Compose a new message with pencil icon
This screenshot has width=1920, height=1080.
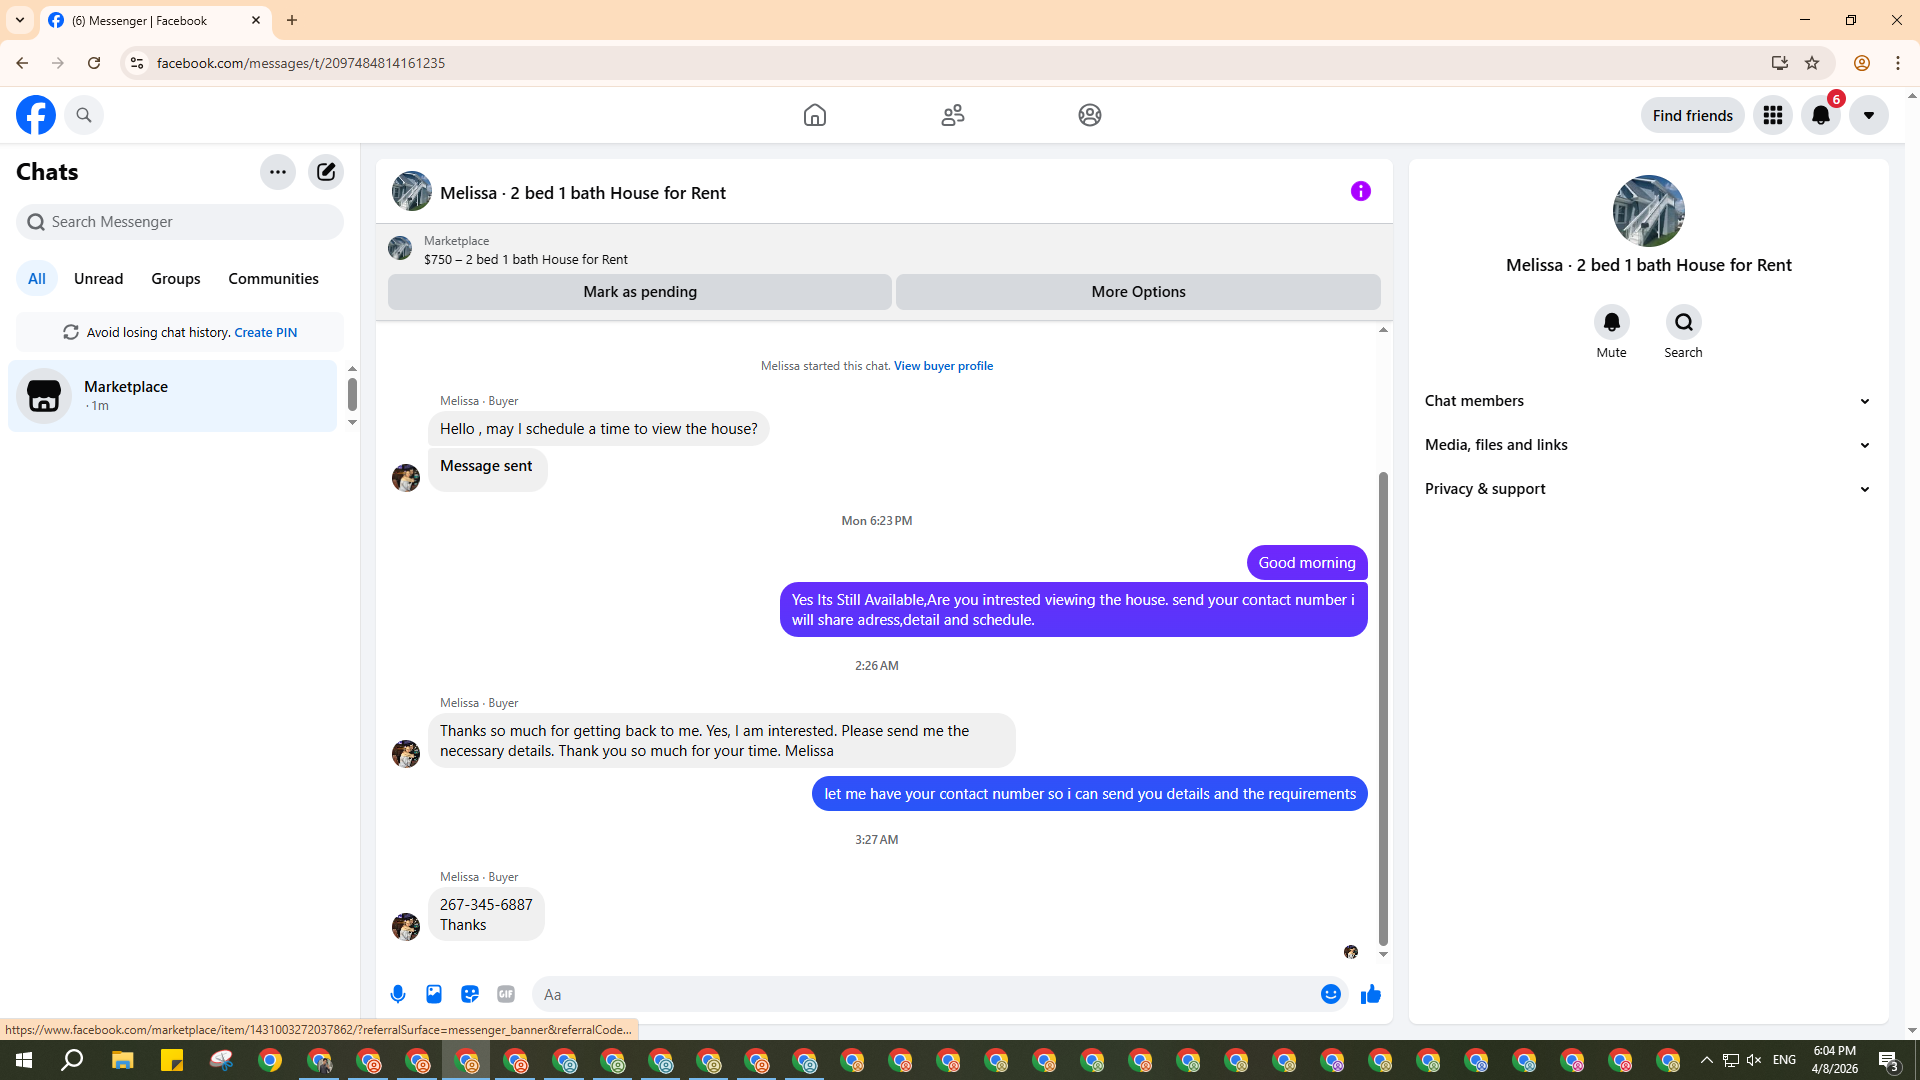tap(326, 172)
